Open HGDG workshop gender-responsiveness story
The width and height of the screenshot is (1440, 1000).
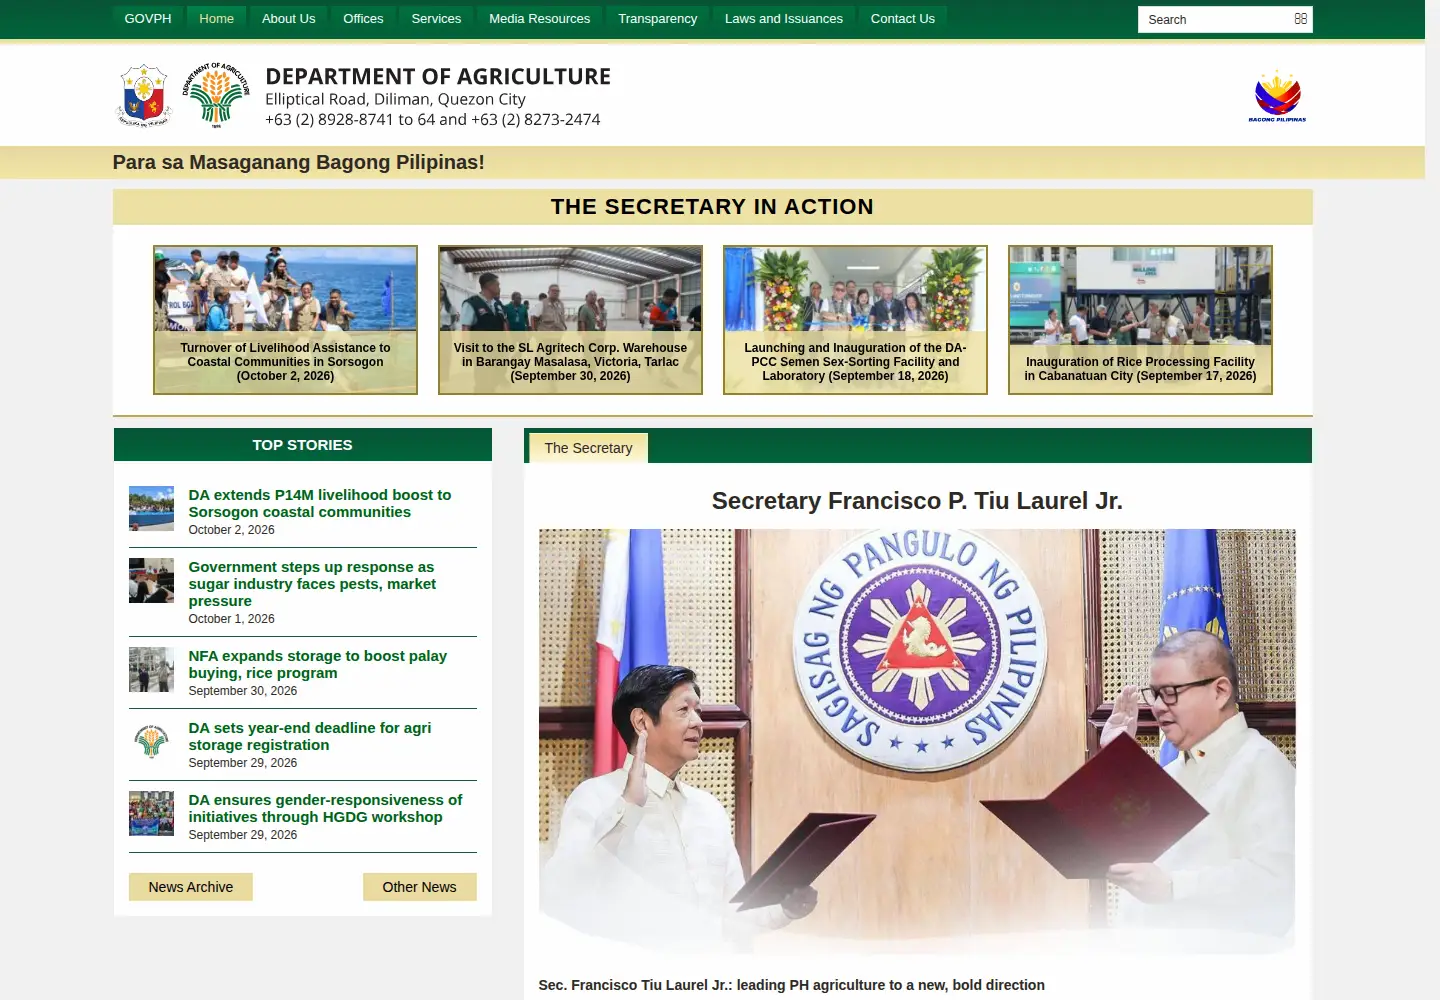pos(325,808)
